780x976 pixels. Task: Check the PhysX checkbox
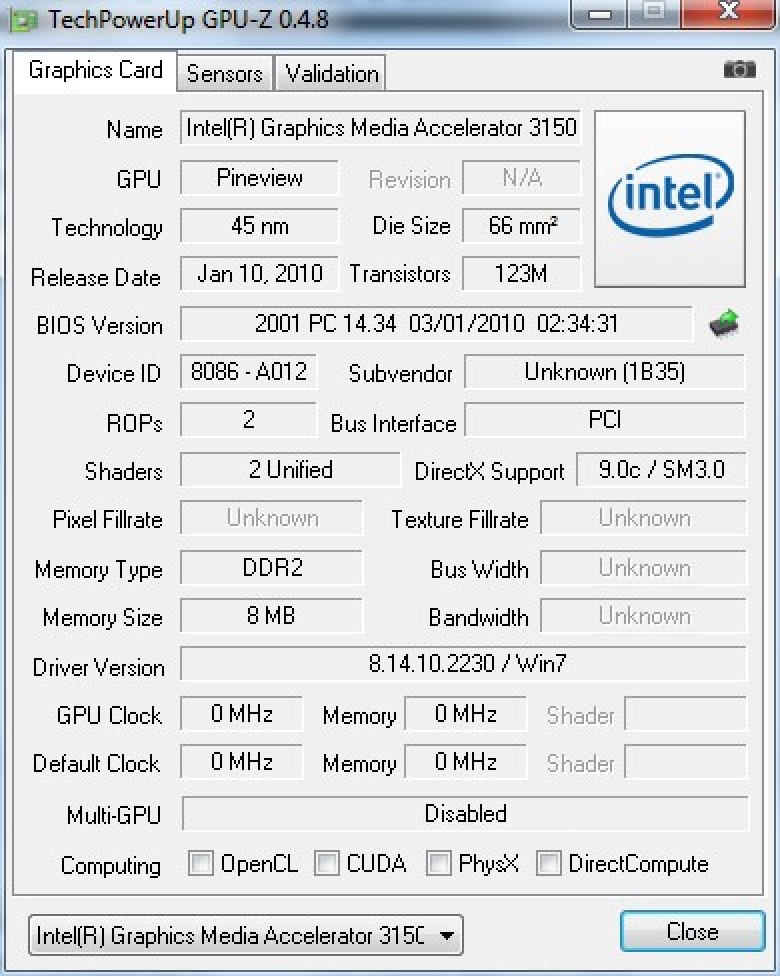point(439,863)
